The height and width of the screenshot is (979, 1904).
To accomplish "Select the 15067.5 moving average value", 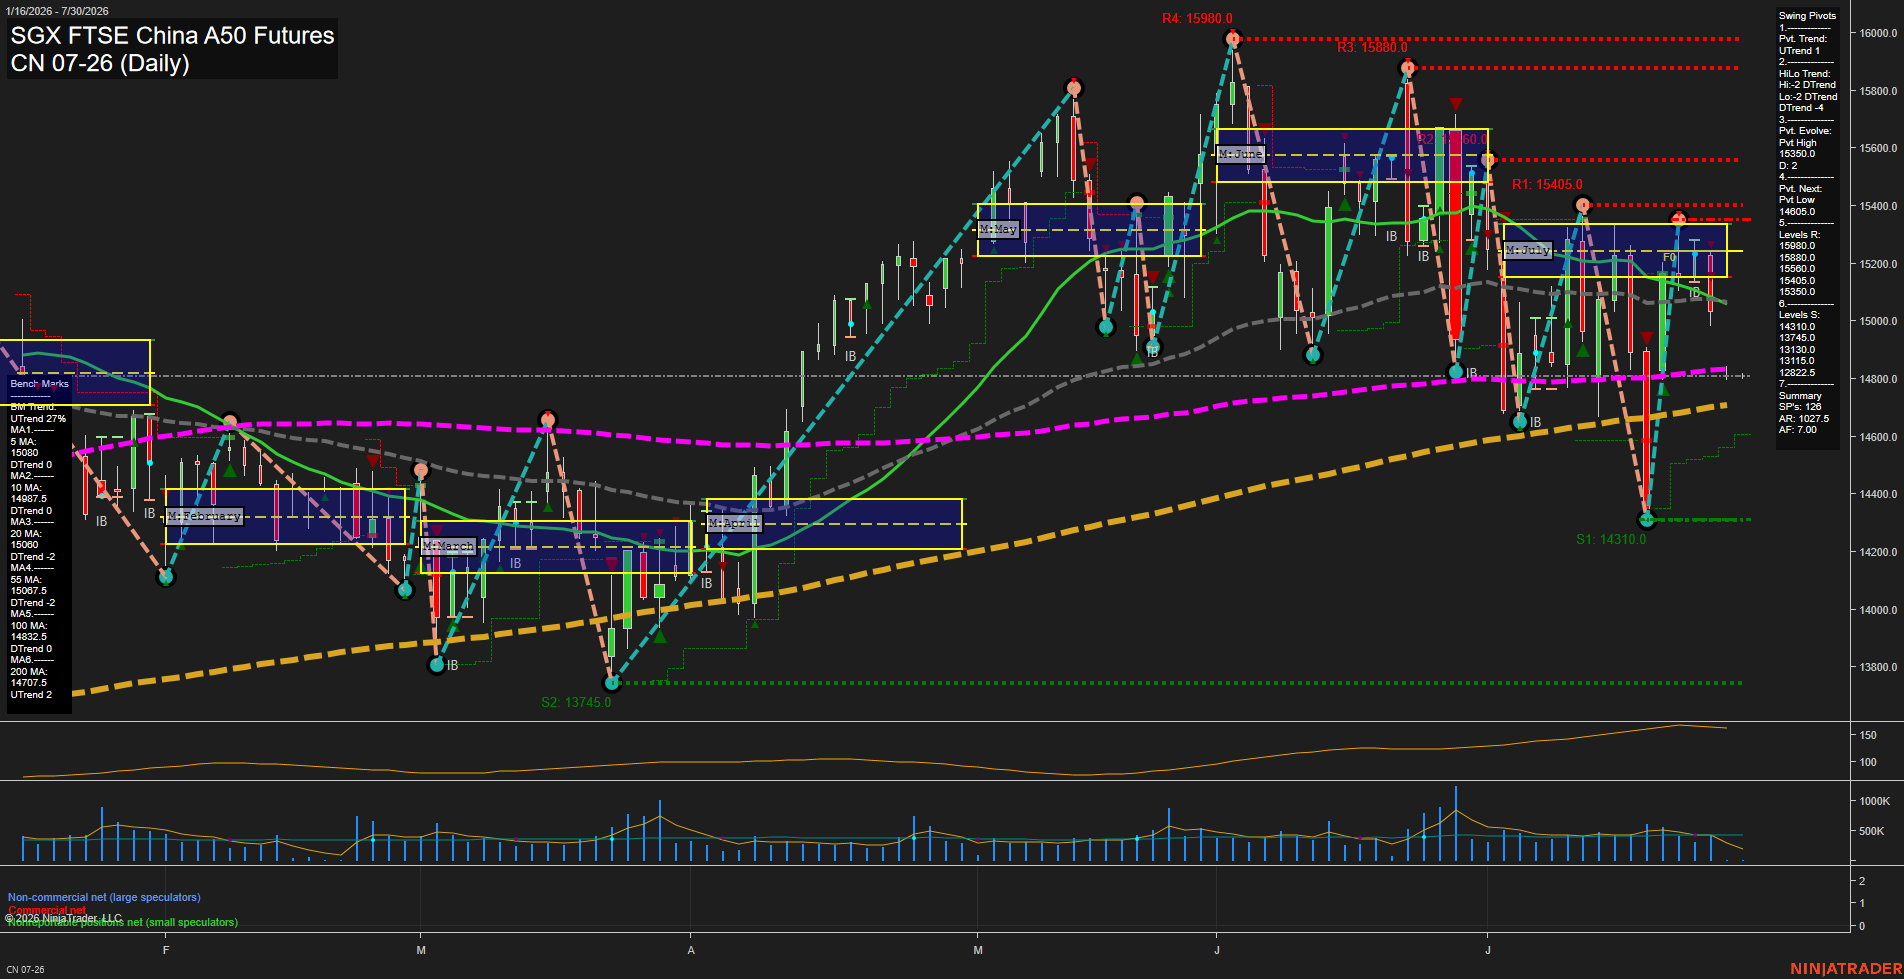I will pyautogui.click(x=29, y=591).
